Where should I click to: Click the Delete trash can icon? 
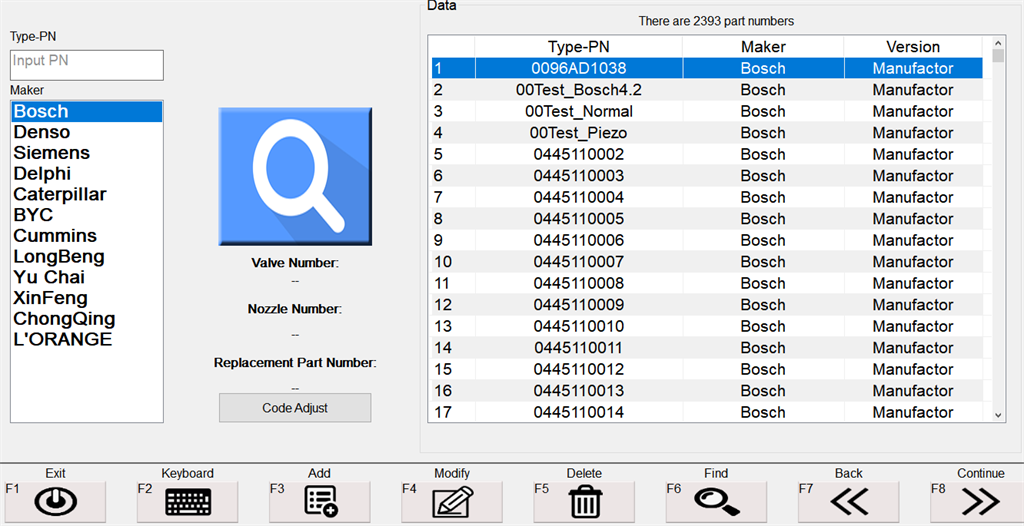[x=584, y=501]
